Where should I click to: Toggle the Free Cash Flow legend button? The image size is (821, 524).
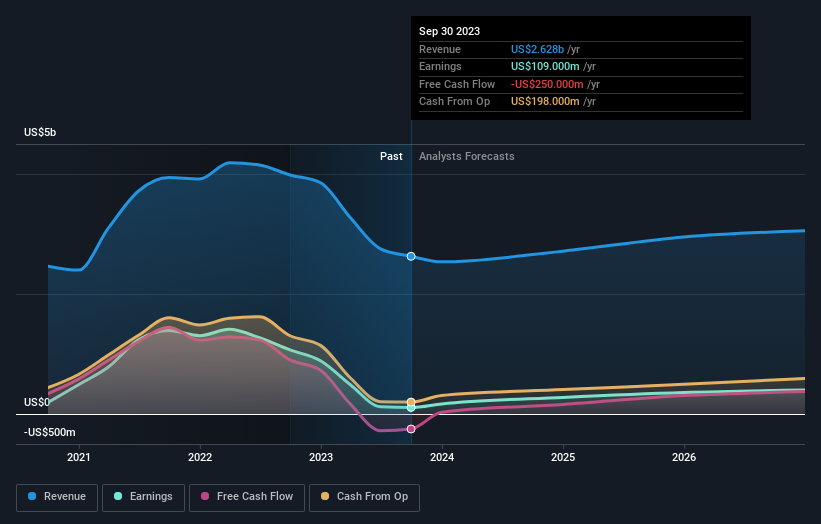(x=247, y=497)
